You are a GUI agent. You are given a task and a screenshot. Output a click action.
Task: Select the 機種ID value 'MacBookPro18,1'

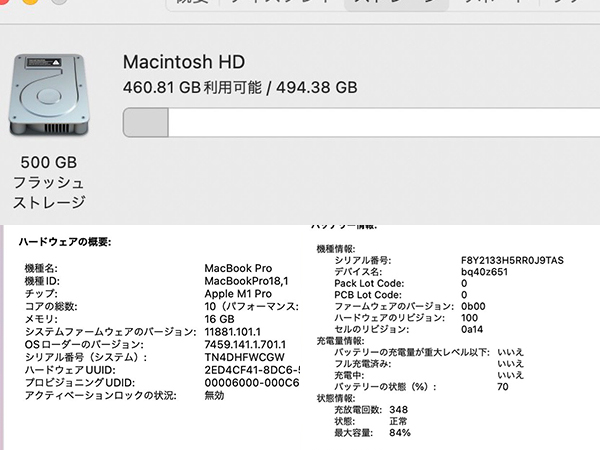pos(246,281)
